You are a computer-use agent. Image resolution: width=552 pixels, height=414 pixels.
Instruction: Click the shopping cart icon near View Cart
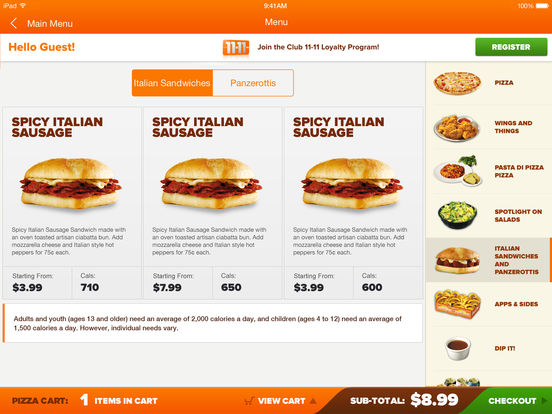click(x=249, y=401)
